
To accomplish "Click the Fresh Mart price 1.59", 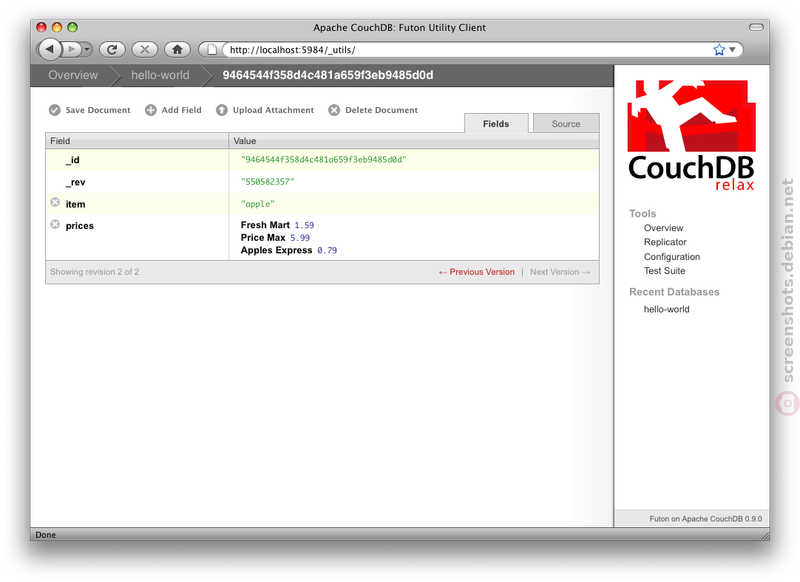I will 304,225.
